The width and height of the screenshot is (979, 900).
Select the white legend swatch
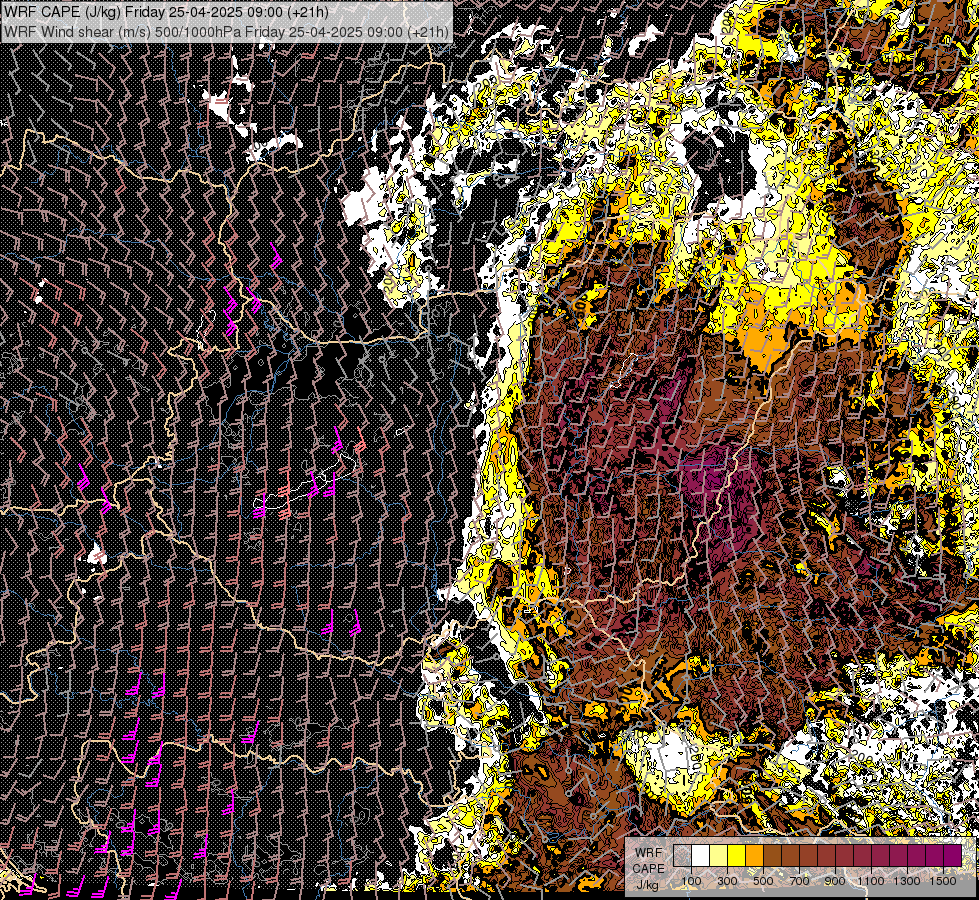click(x=701, y=855)
